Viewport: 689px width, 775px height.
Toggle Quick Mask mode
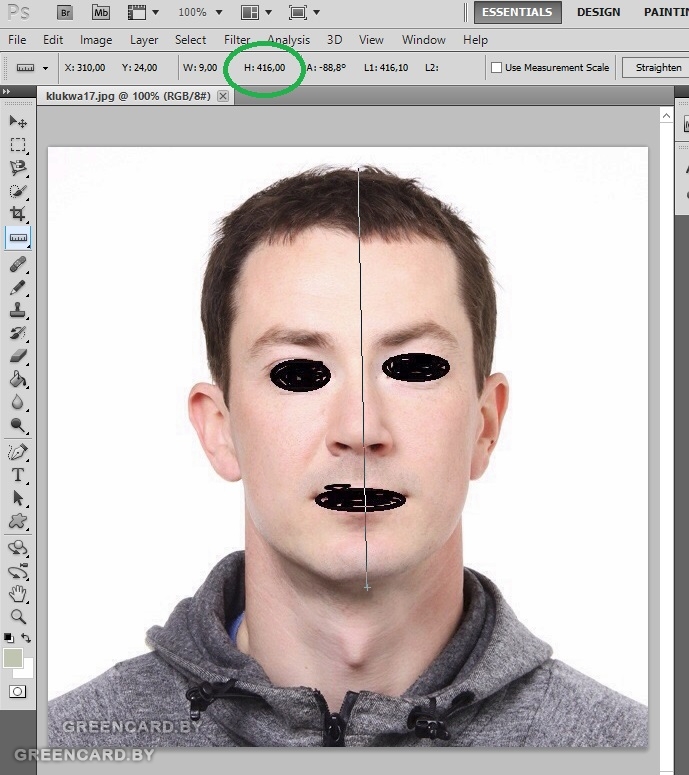17,691
